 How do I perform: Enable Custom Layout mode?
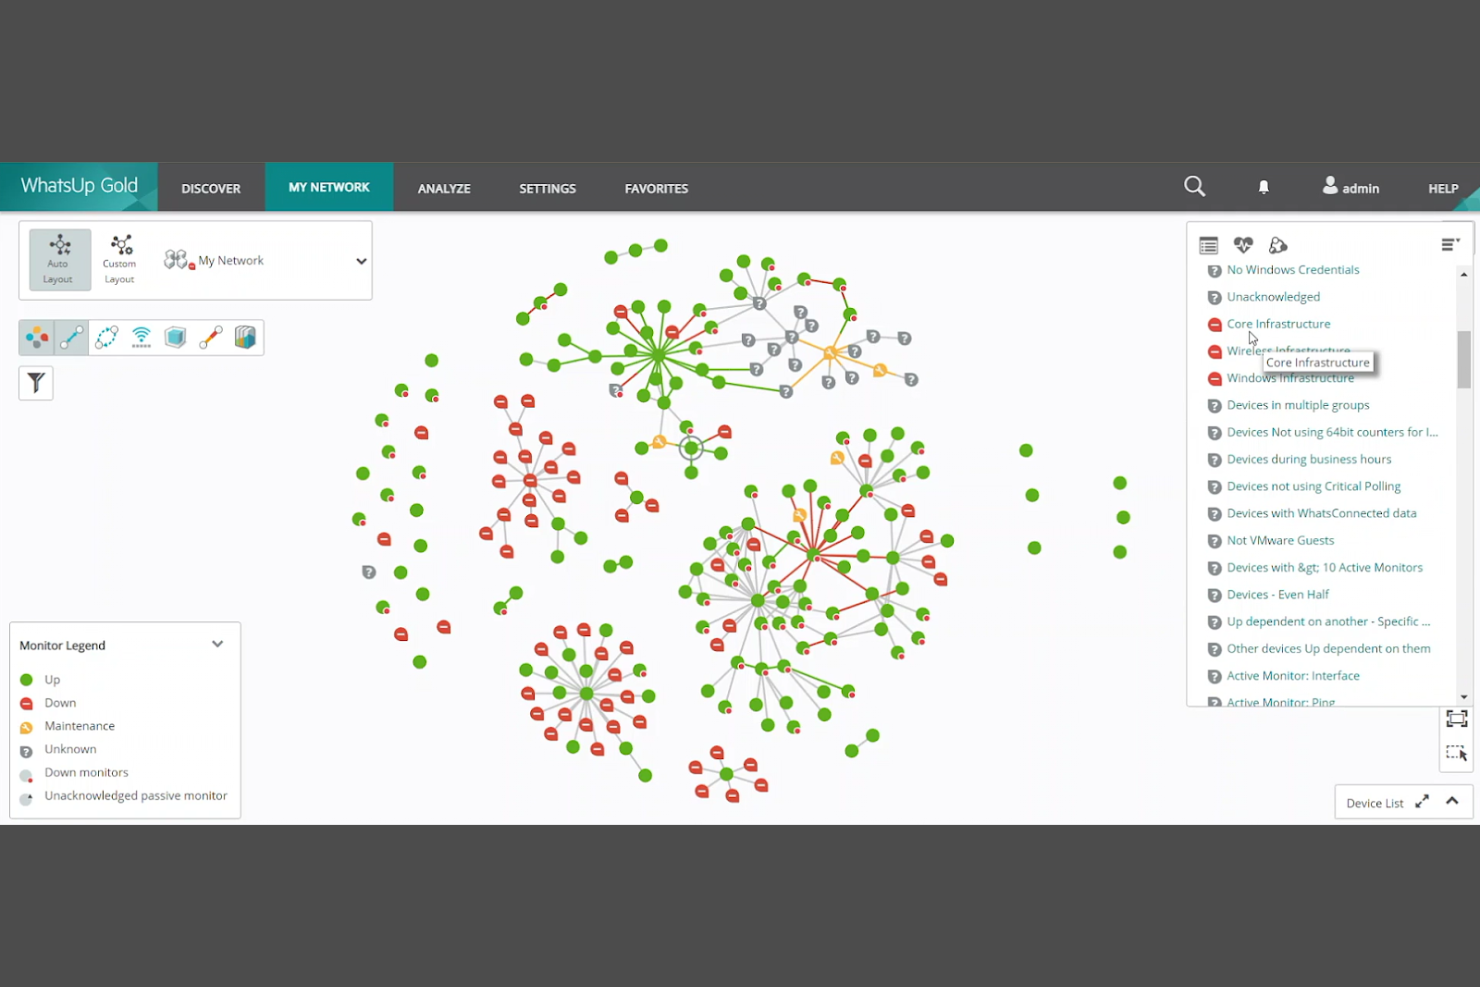[x=119, y=259]
